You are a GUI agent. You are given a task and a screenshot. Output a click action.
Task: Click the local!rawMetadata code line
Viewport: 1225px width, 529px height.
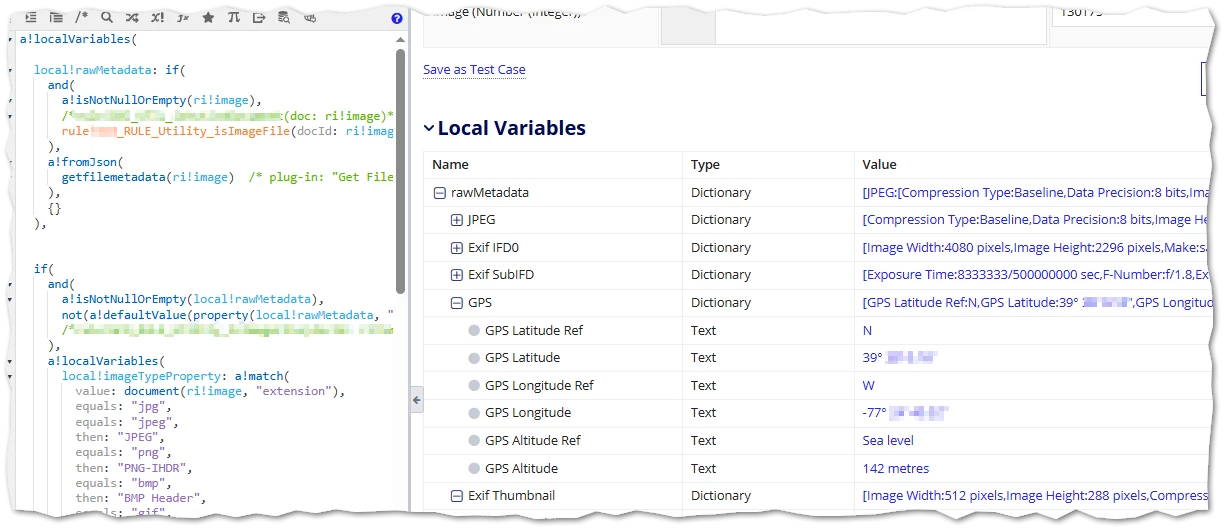coord(110,70)
